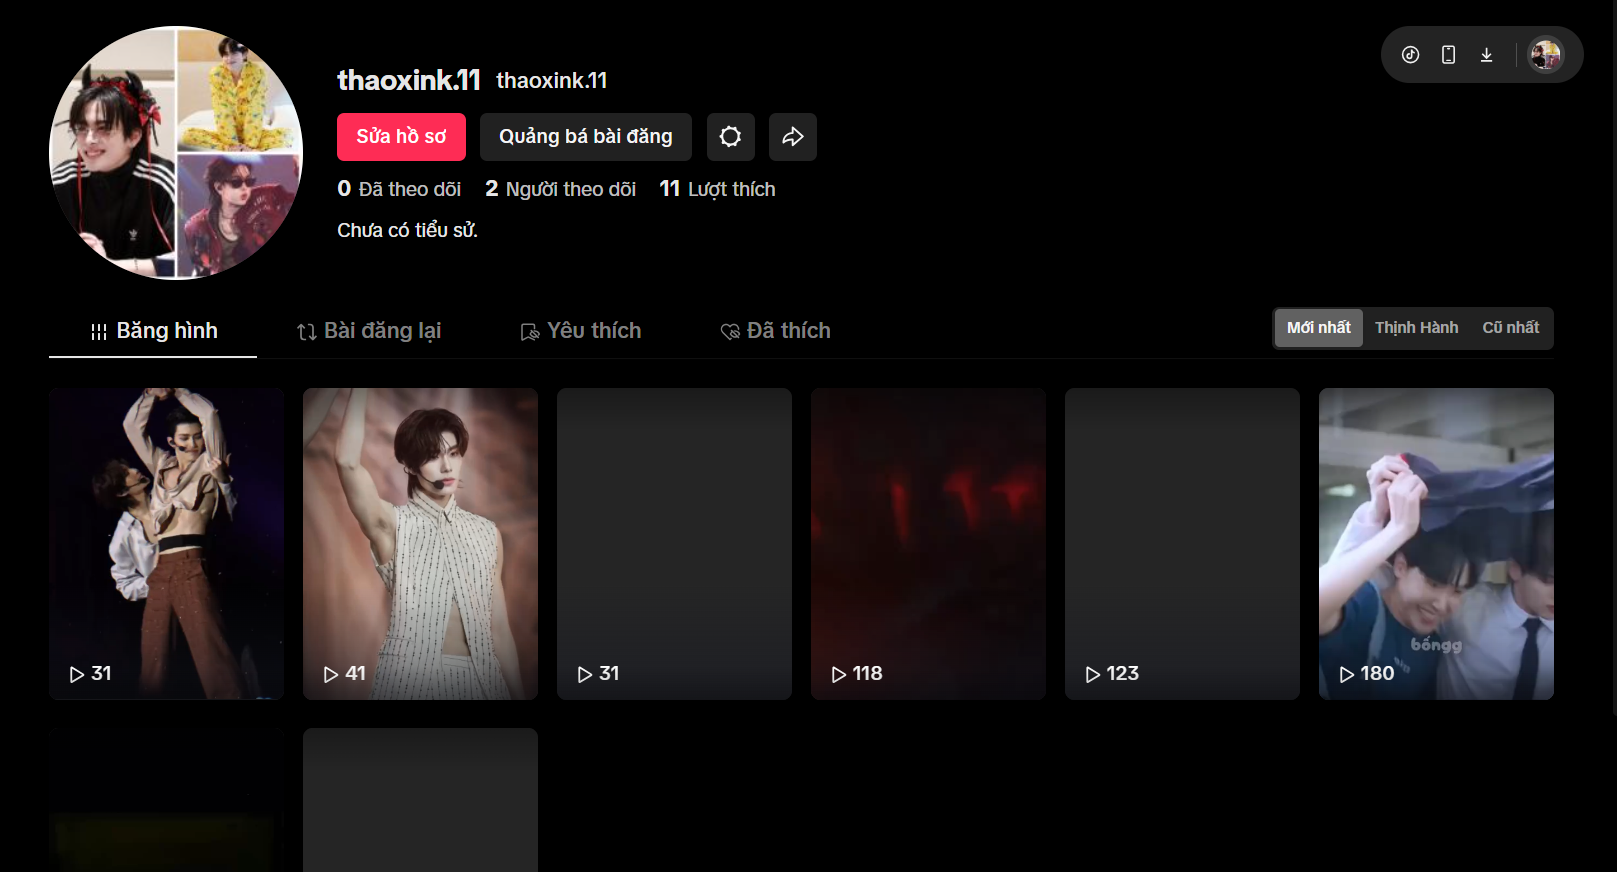Click the share profile arrow icon
The width and height of the screenshot is (1617, 872).
click(792, 137)
